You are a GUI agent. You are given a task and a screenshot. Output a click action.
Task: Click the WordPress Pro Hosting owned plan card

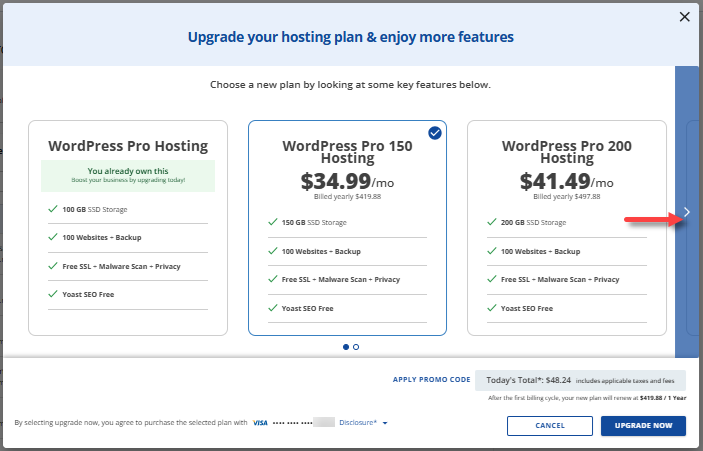[128, 228]
